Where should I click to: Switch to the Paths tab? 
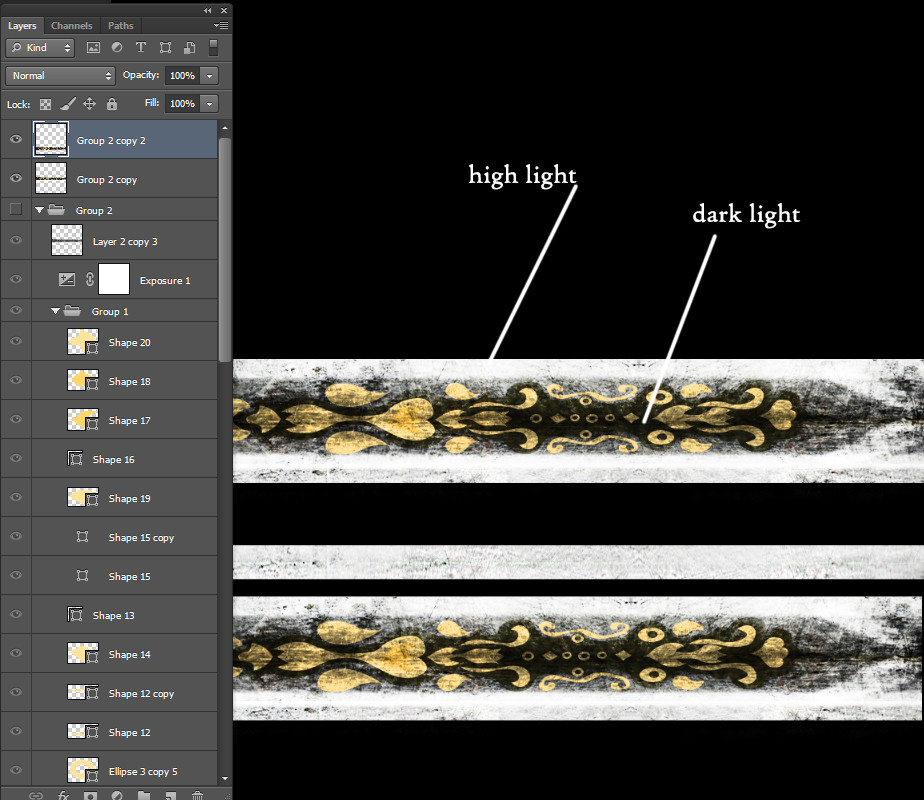[x=120, y=25]
